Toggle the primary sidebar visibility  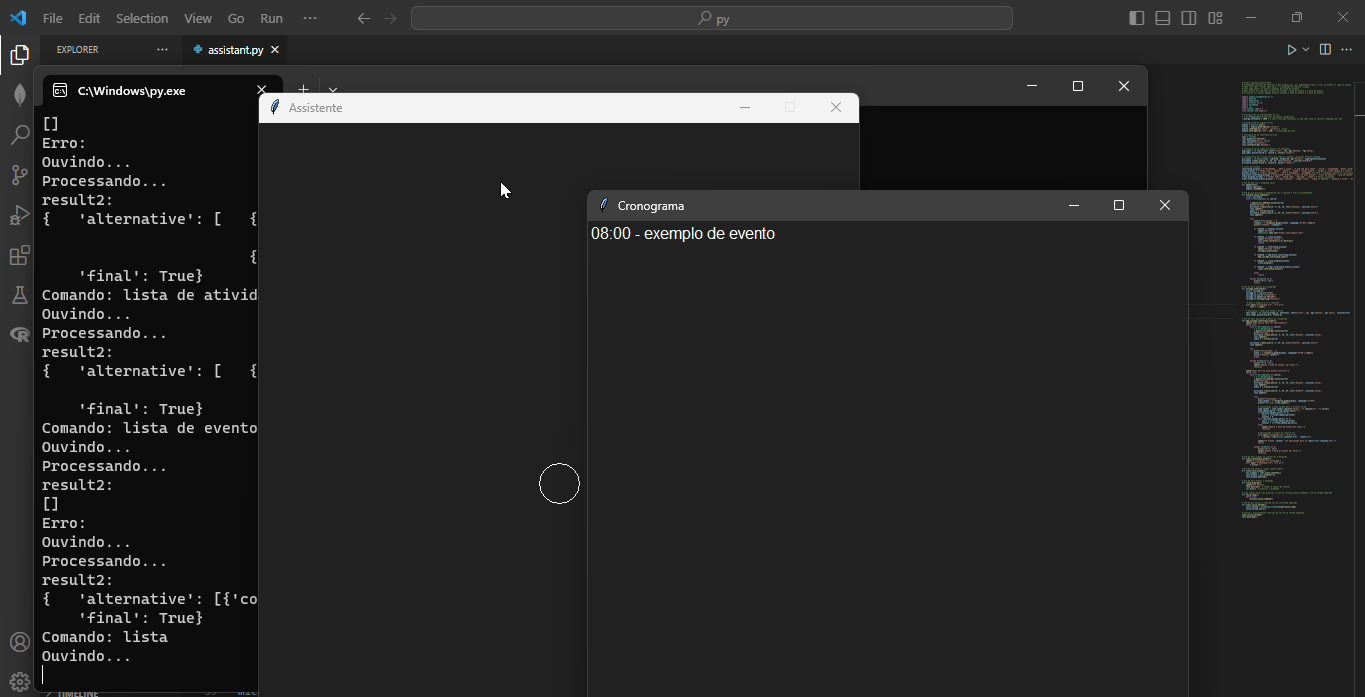coord(1136,17)
